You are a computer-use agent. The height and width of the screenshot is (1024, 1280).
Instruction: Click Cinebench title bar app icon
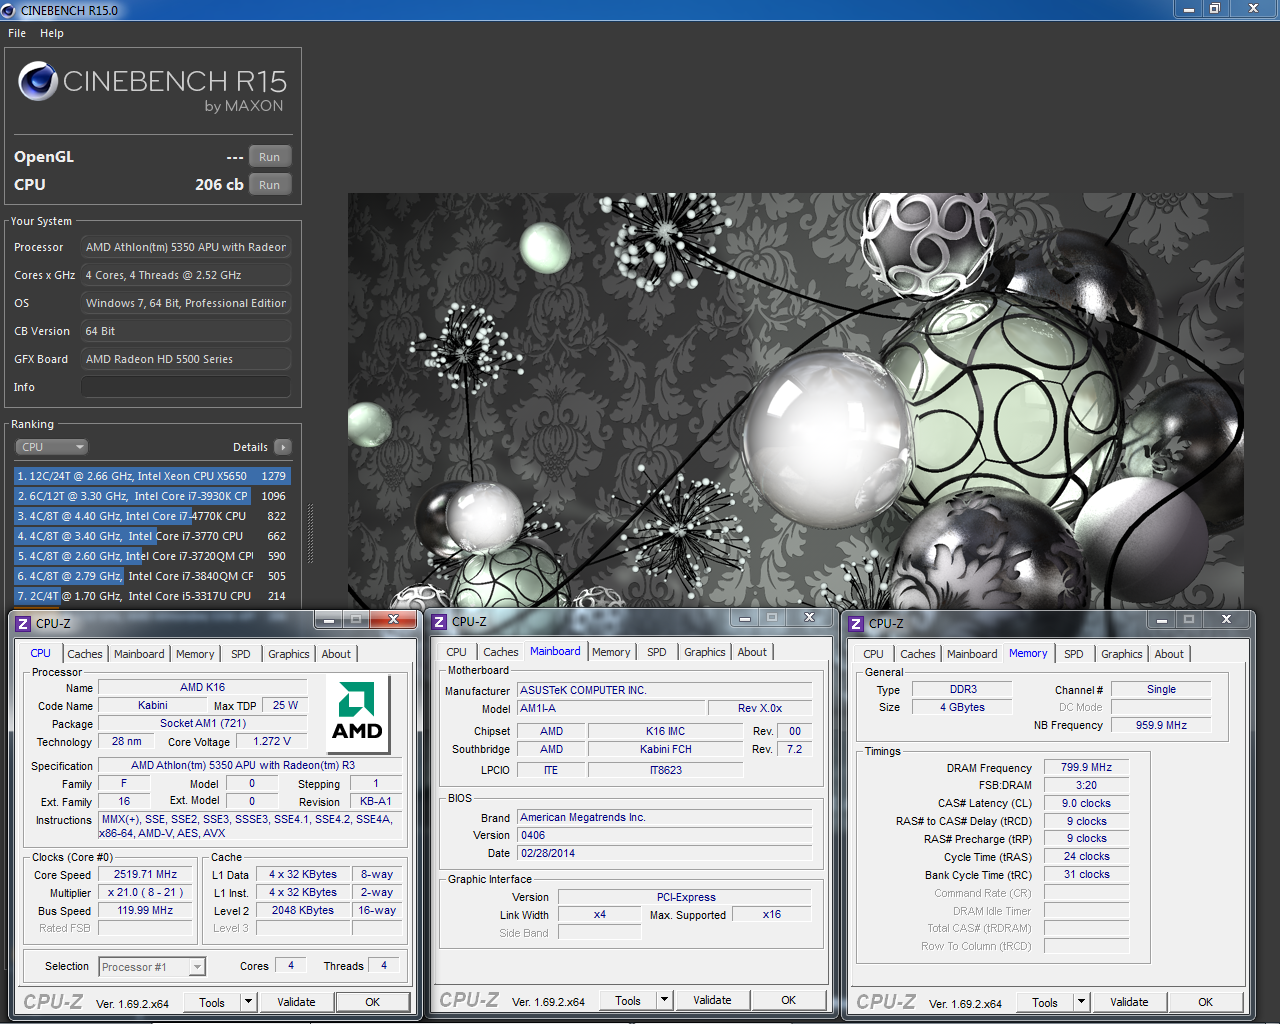pos(8,10)
